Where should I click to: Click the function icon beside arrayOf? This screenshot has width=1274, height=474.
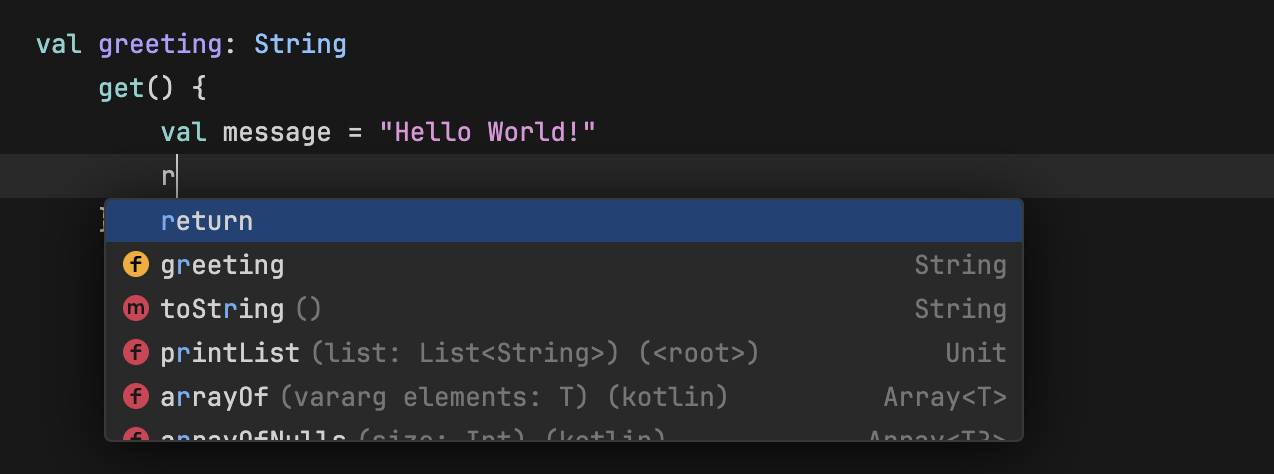(x=135, y=397)
